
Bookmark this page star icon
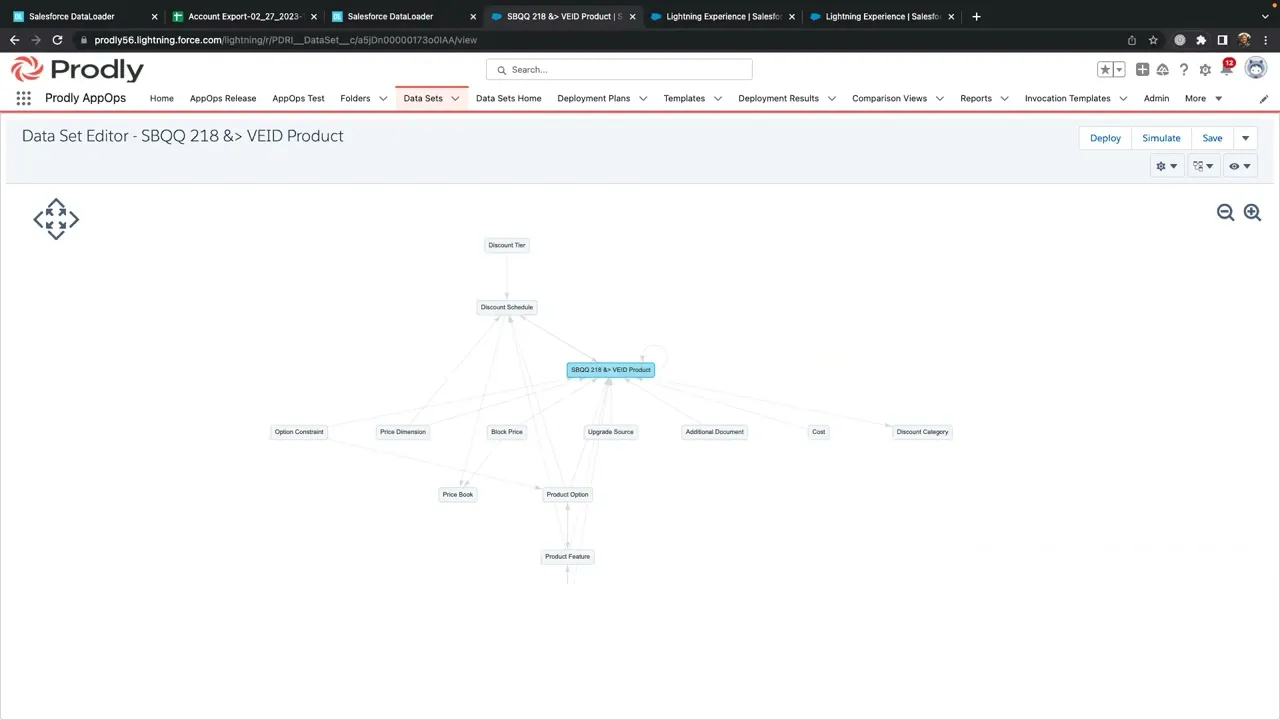(x=1153, y=40)
